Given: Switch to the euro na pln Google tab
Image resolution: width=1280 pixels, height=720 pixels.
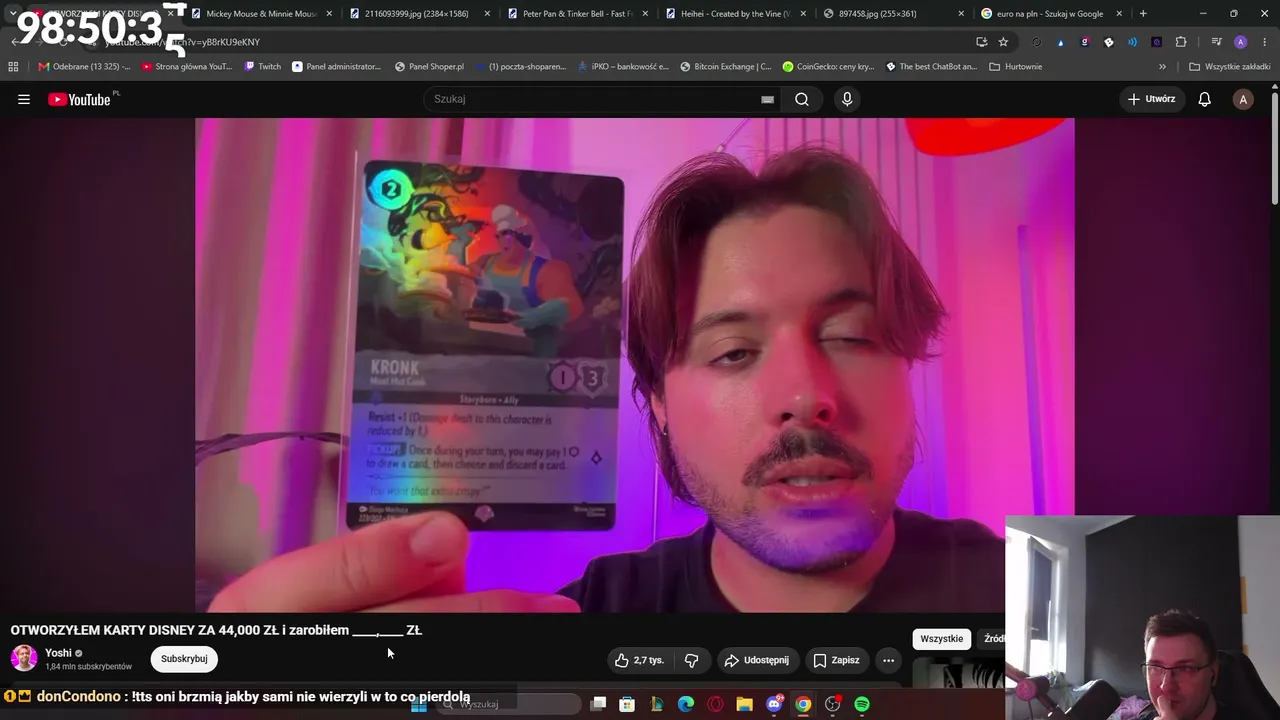Looking at the screenshot, I should click(x=1049, y=14).
